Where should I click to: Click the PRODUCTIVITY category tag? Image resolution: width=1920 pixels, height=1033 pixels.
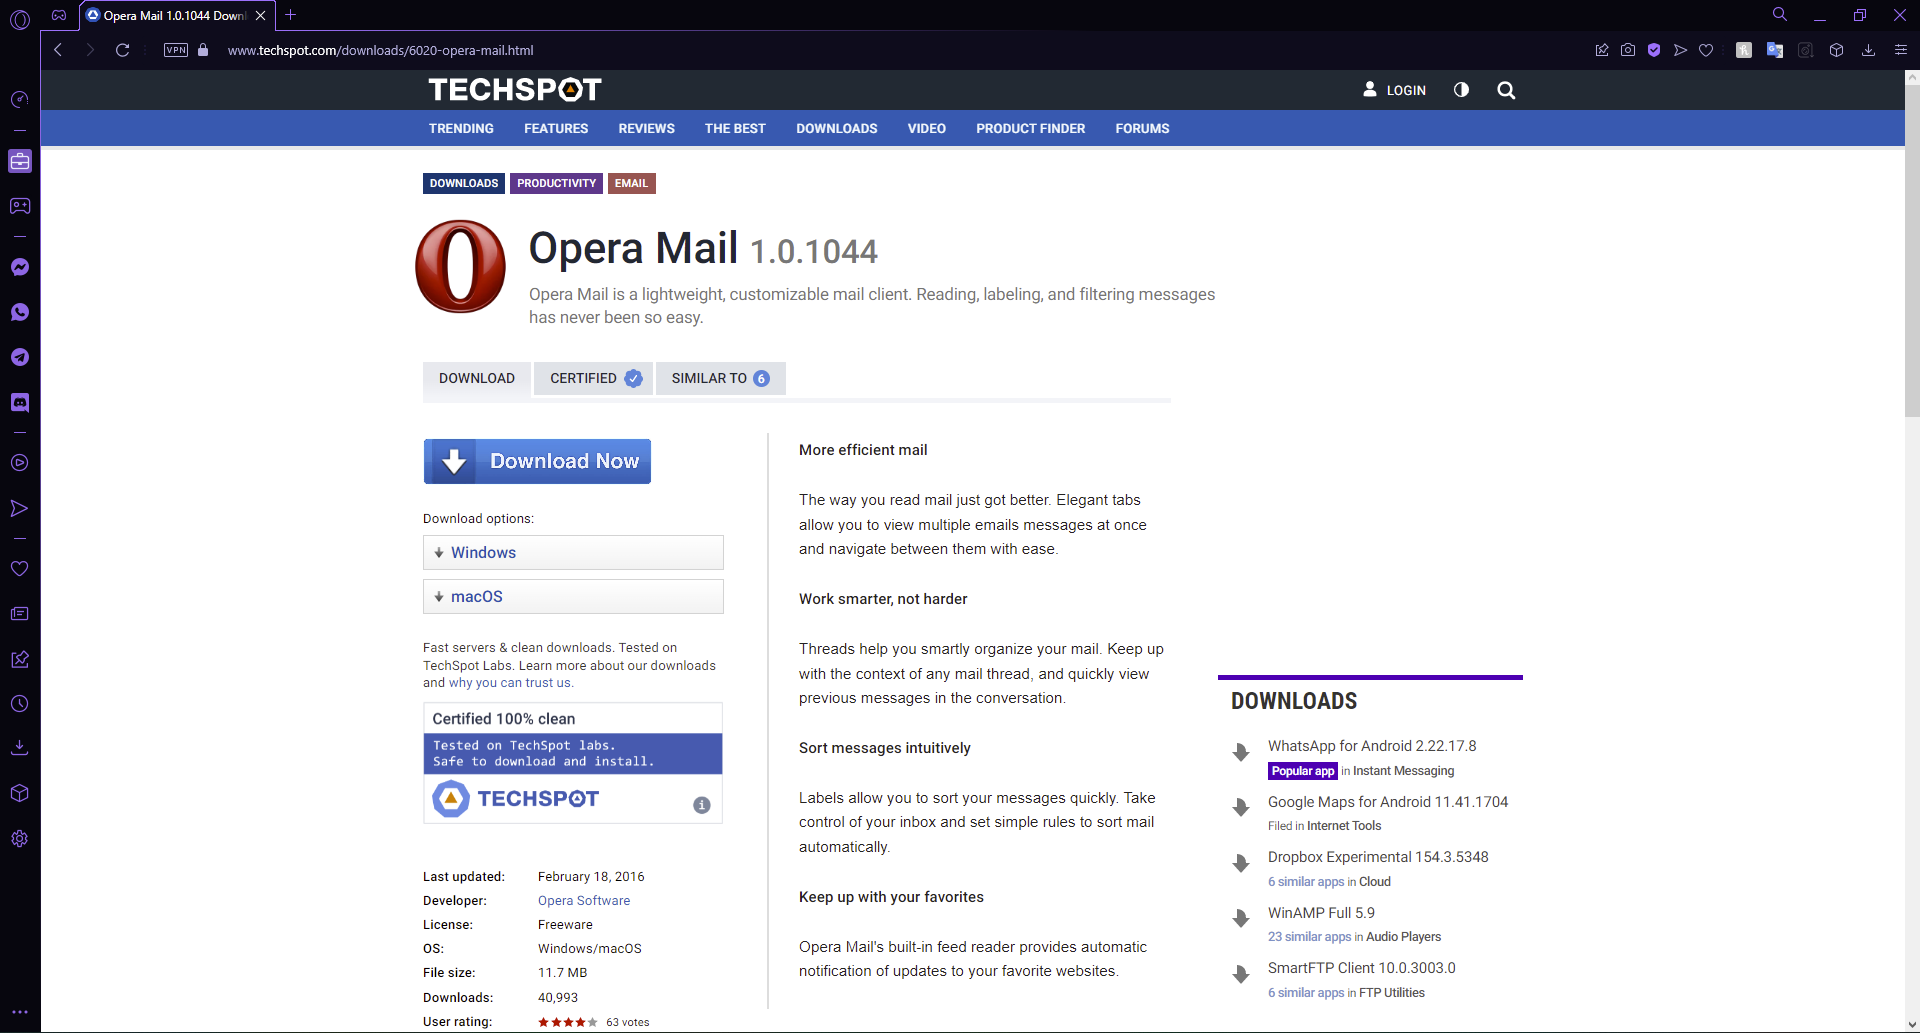click(556, 184)
